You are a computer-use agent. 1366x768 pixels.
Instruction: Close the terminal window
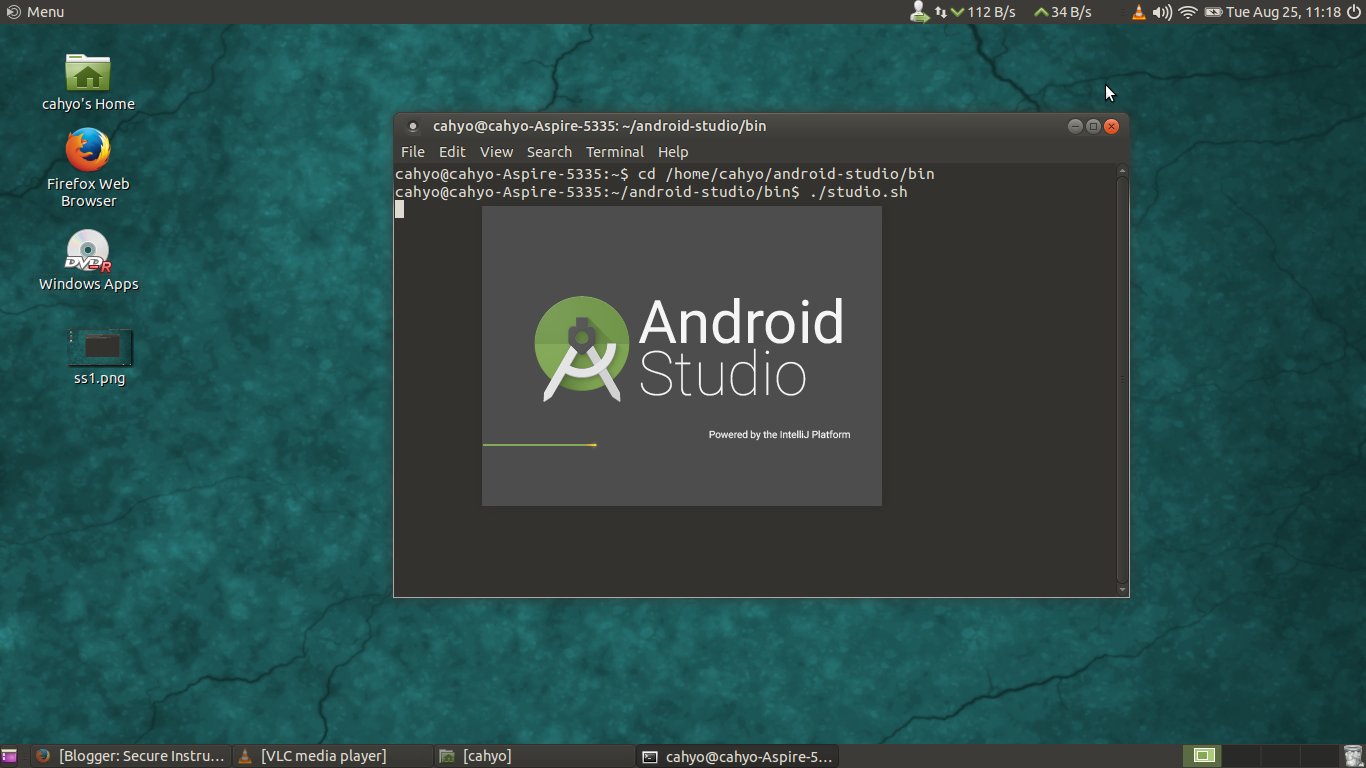1111,126
